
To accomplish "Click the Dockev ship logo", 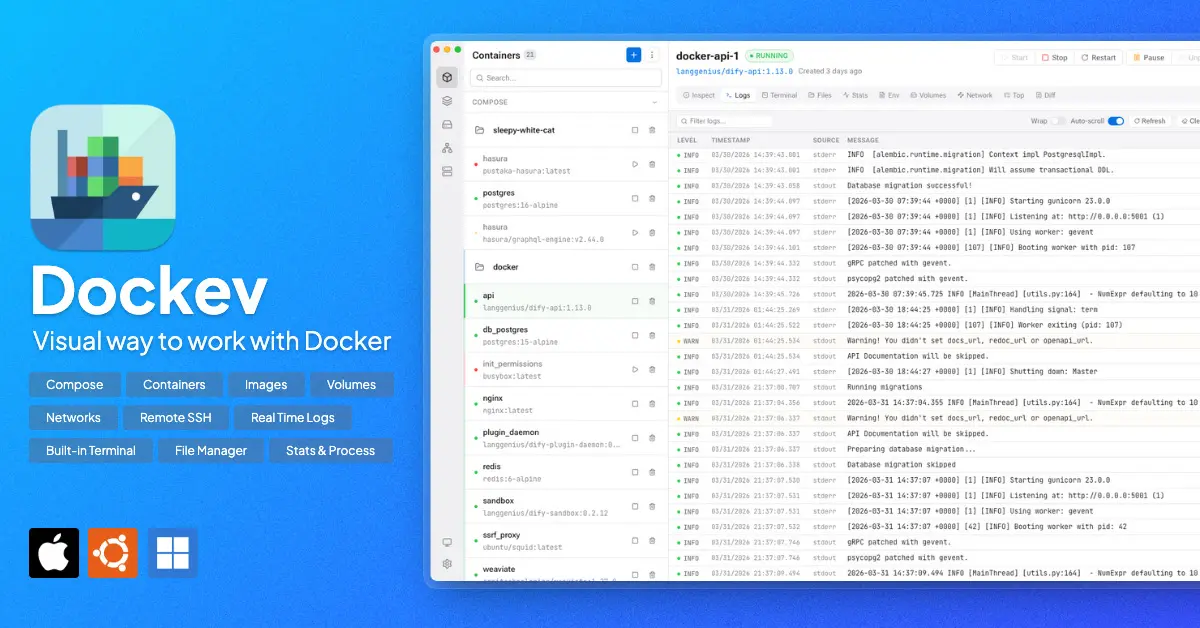I will [103, 178].
